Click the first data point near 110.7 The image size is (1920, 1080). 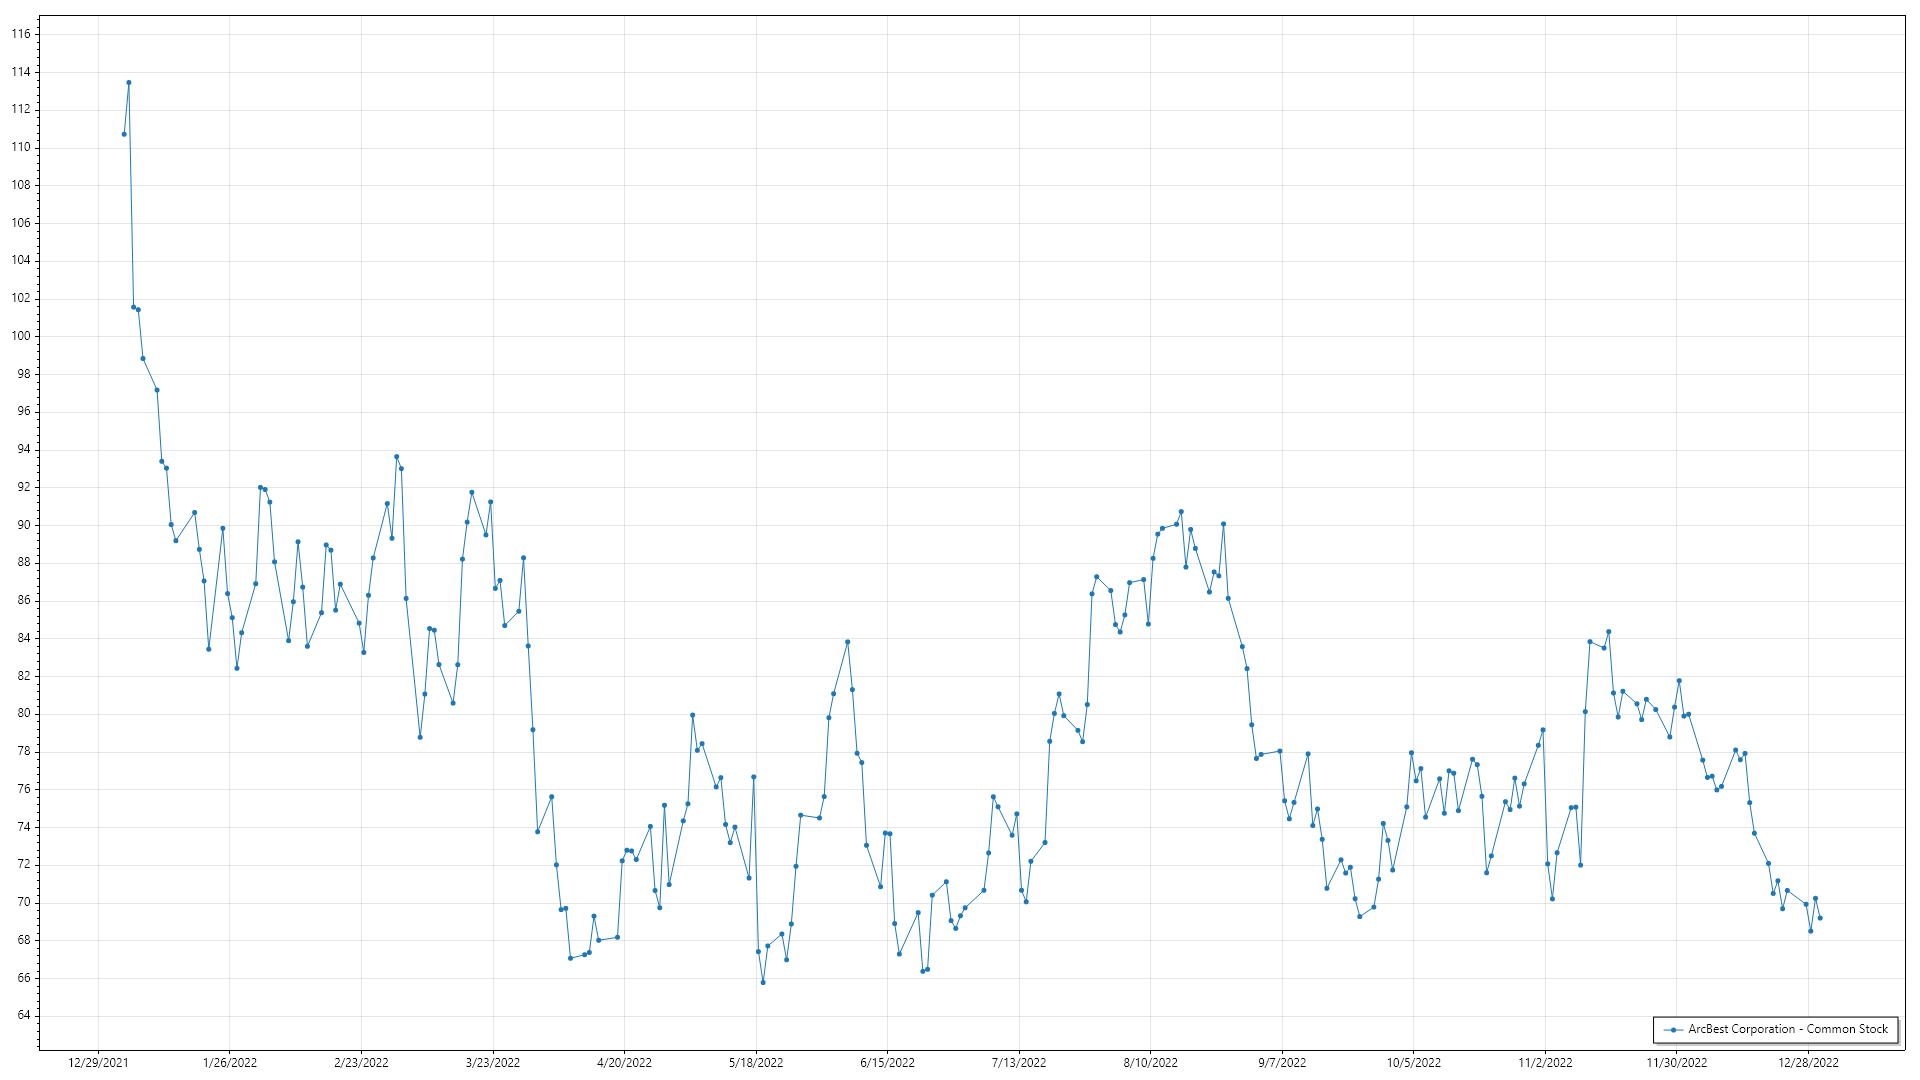coord(124,134)
